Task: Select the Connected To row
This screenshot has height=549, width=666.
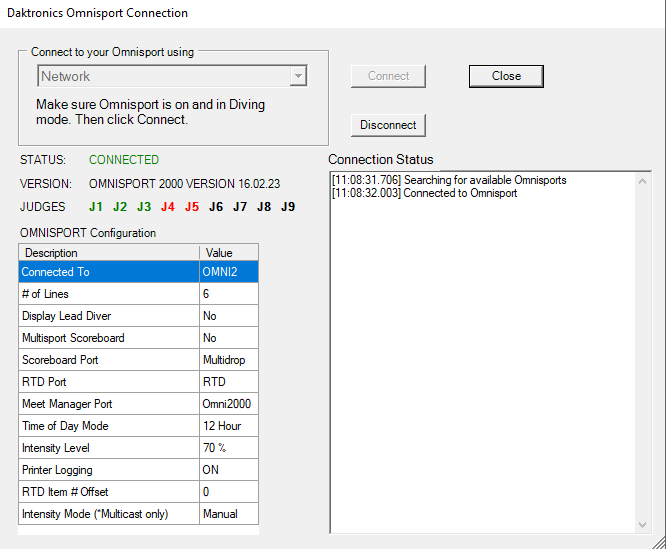Action: click(138, 272)
